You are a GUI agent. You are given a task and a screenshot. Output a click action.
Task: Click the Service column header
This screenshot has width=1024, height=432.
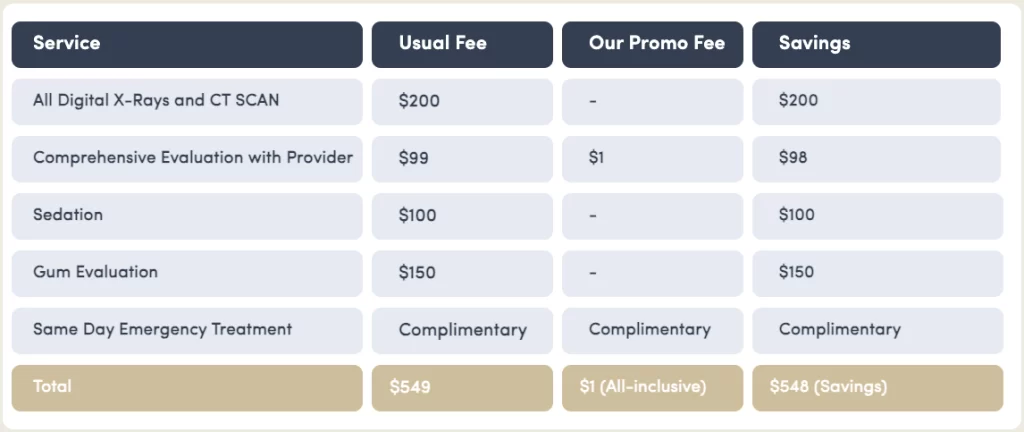(186, 44)
